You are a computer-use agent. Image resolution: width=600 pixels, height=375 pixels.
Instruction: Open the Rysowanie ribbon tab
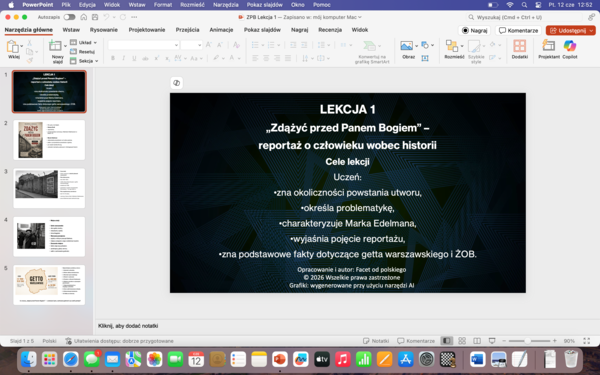tap(104, 30)
